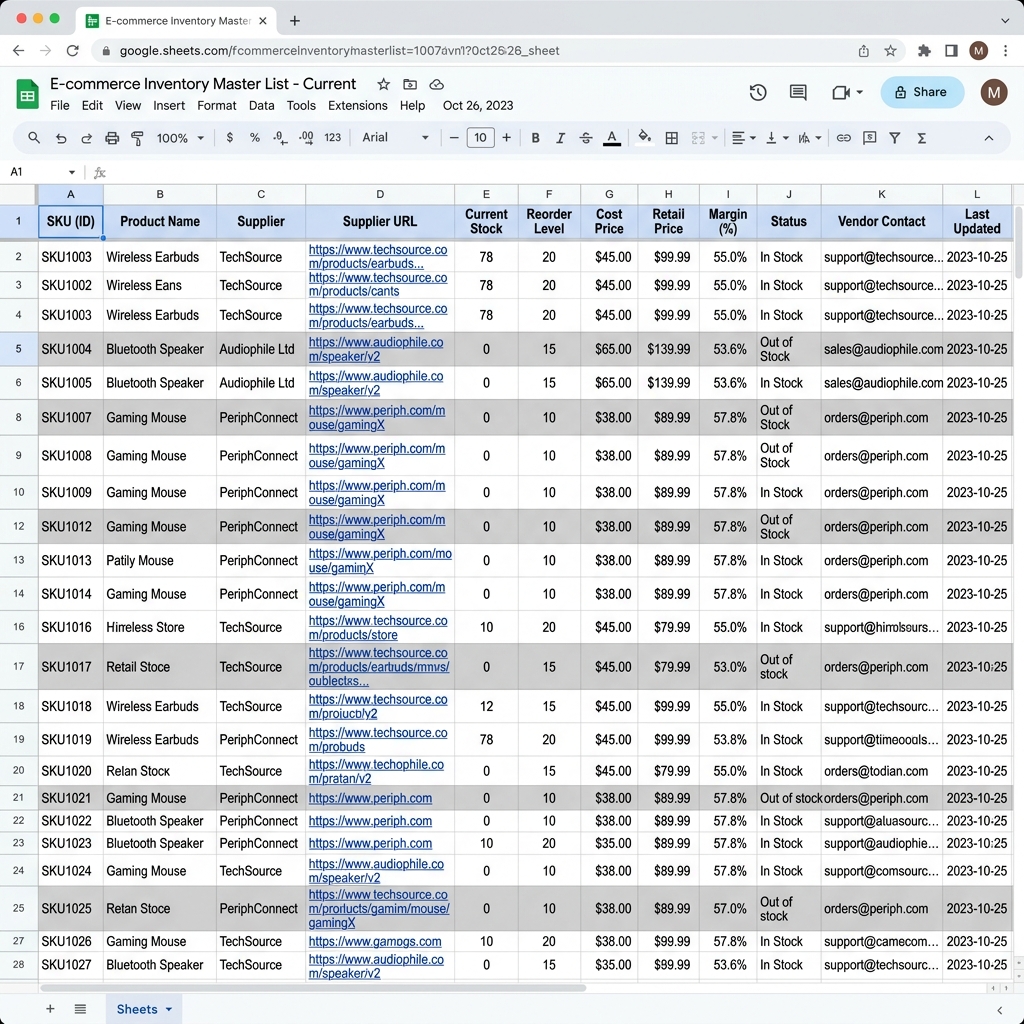Create a filter
The height and width of the screenshot is (1024, 1024).
pos(895,138)
